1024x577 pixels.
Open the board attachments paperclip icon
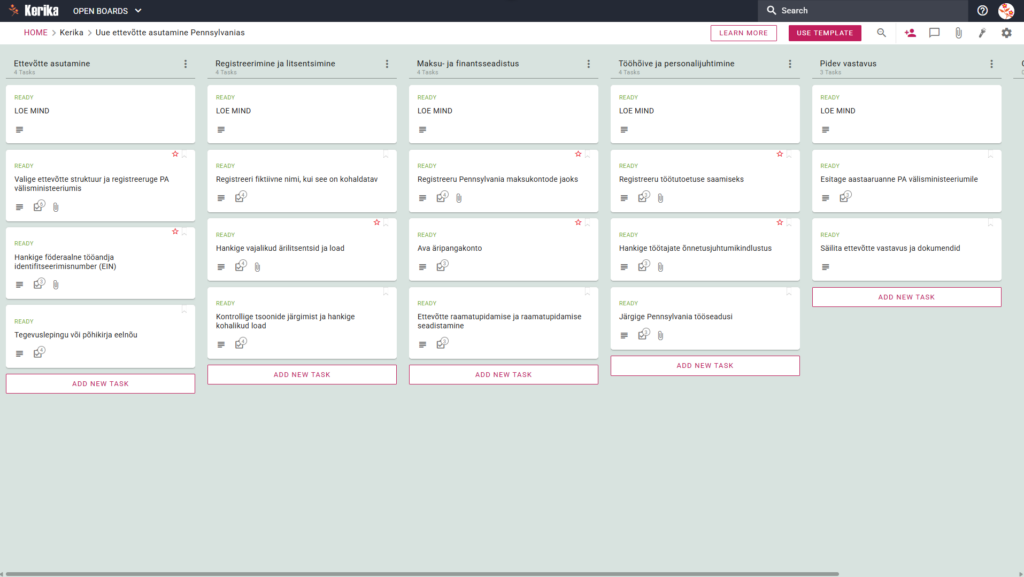959,33
